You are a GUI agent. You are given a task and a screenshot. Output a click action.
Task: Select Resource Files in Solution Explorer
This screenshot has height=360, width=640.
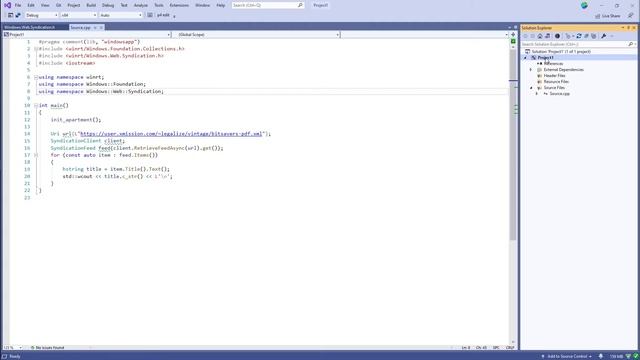pos(556,82)
